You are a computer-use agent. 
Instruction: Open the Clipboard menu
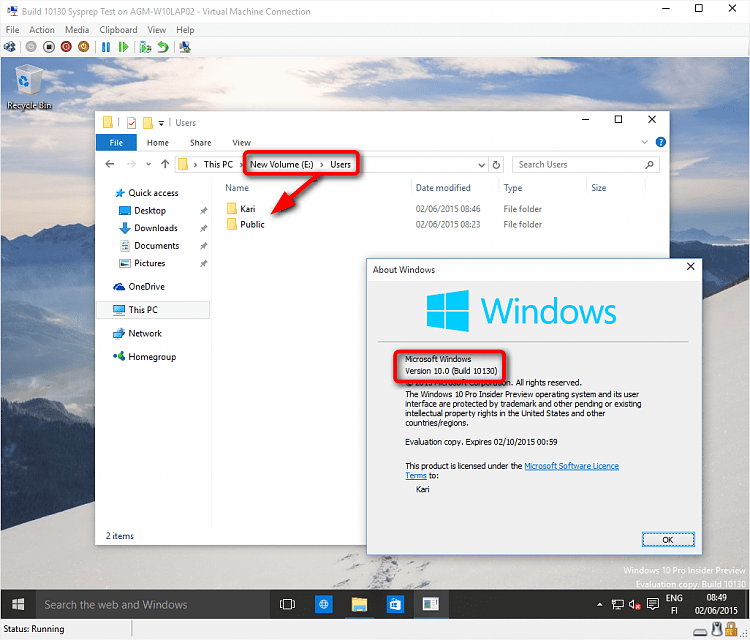click(x=118, y=30)
